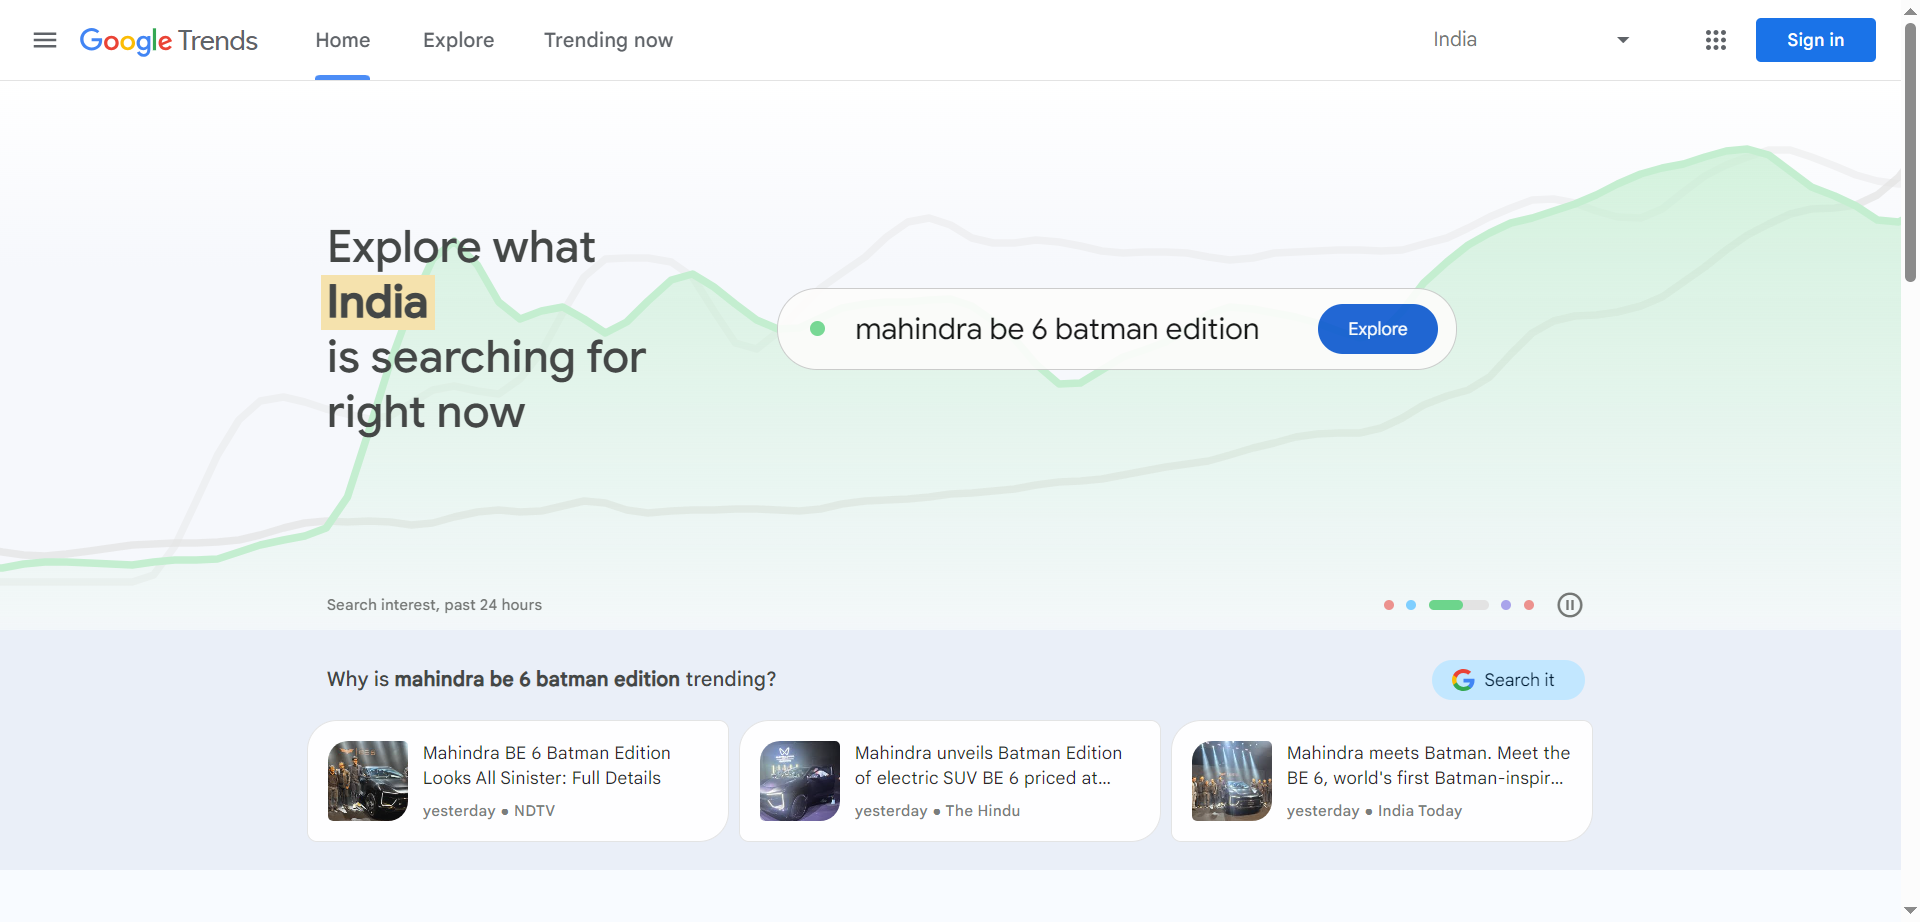Click the Google Trends logo

[x=169, y=40]
